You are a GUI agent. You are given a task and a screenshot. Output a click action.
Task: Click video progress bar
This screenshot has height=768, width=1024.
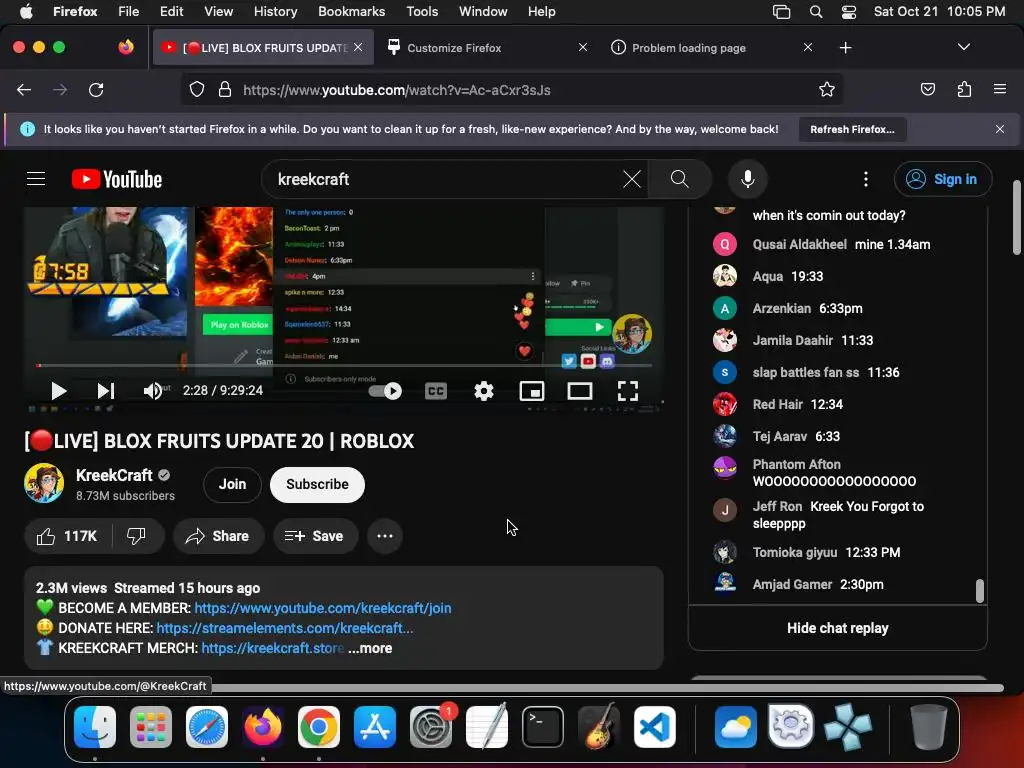344,366
